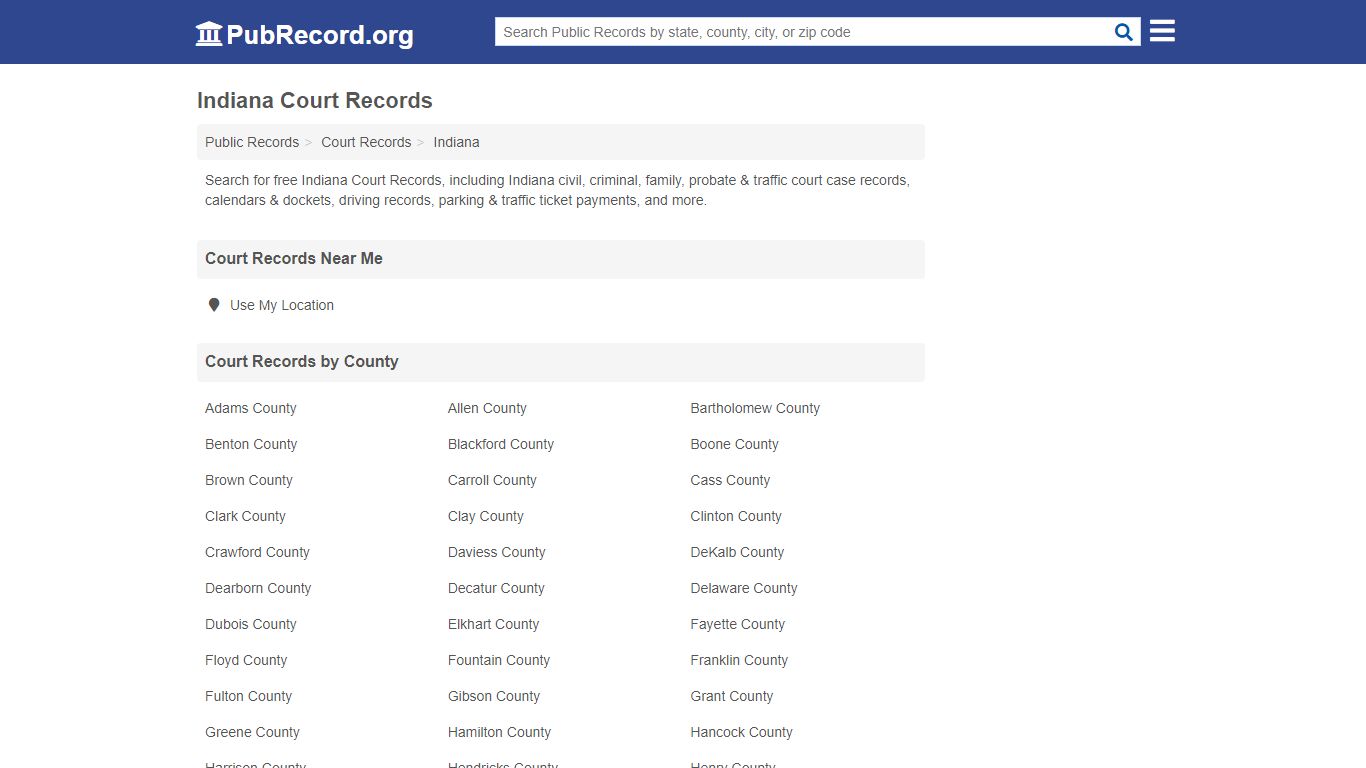Image resolution: width=1366 pixels, height=768 pixels.
Task: Open Allen County court records
Action: tap(487, 408)
